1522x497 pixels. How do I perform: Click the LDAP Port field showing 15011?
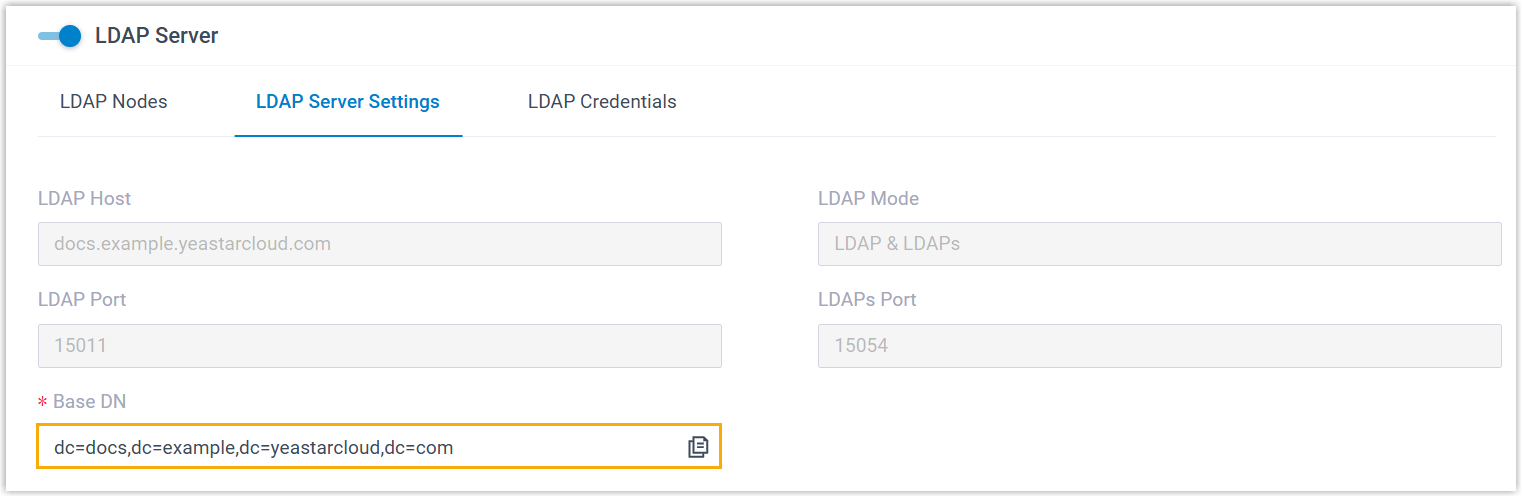379,346
